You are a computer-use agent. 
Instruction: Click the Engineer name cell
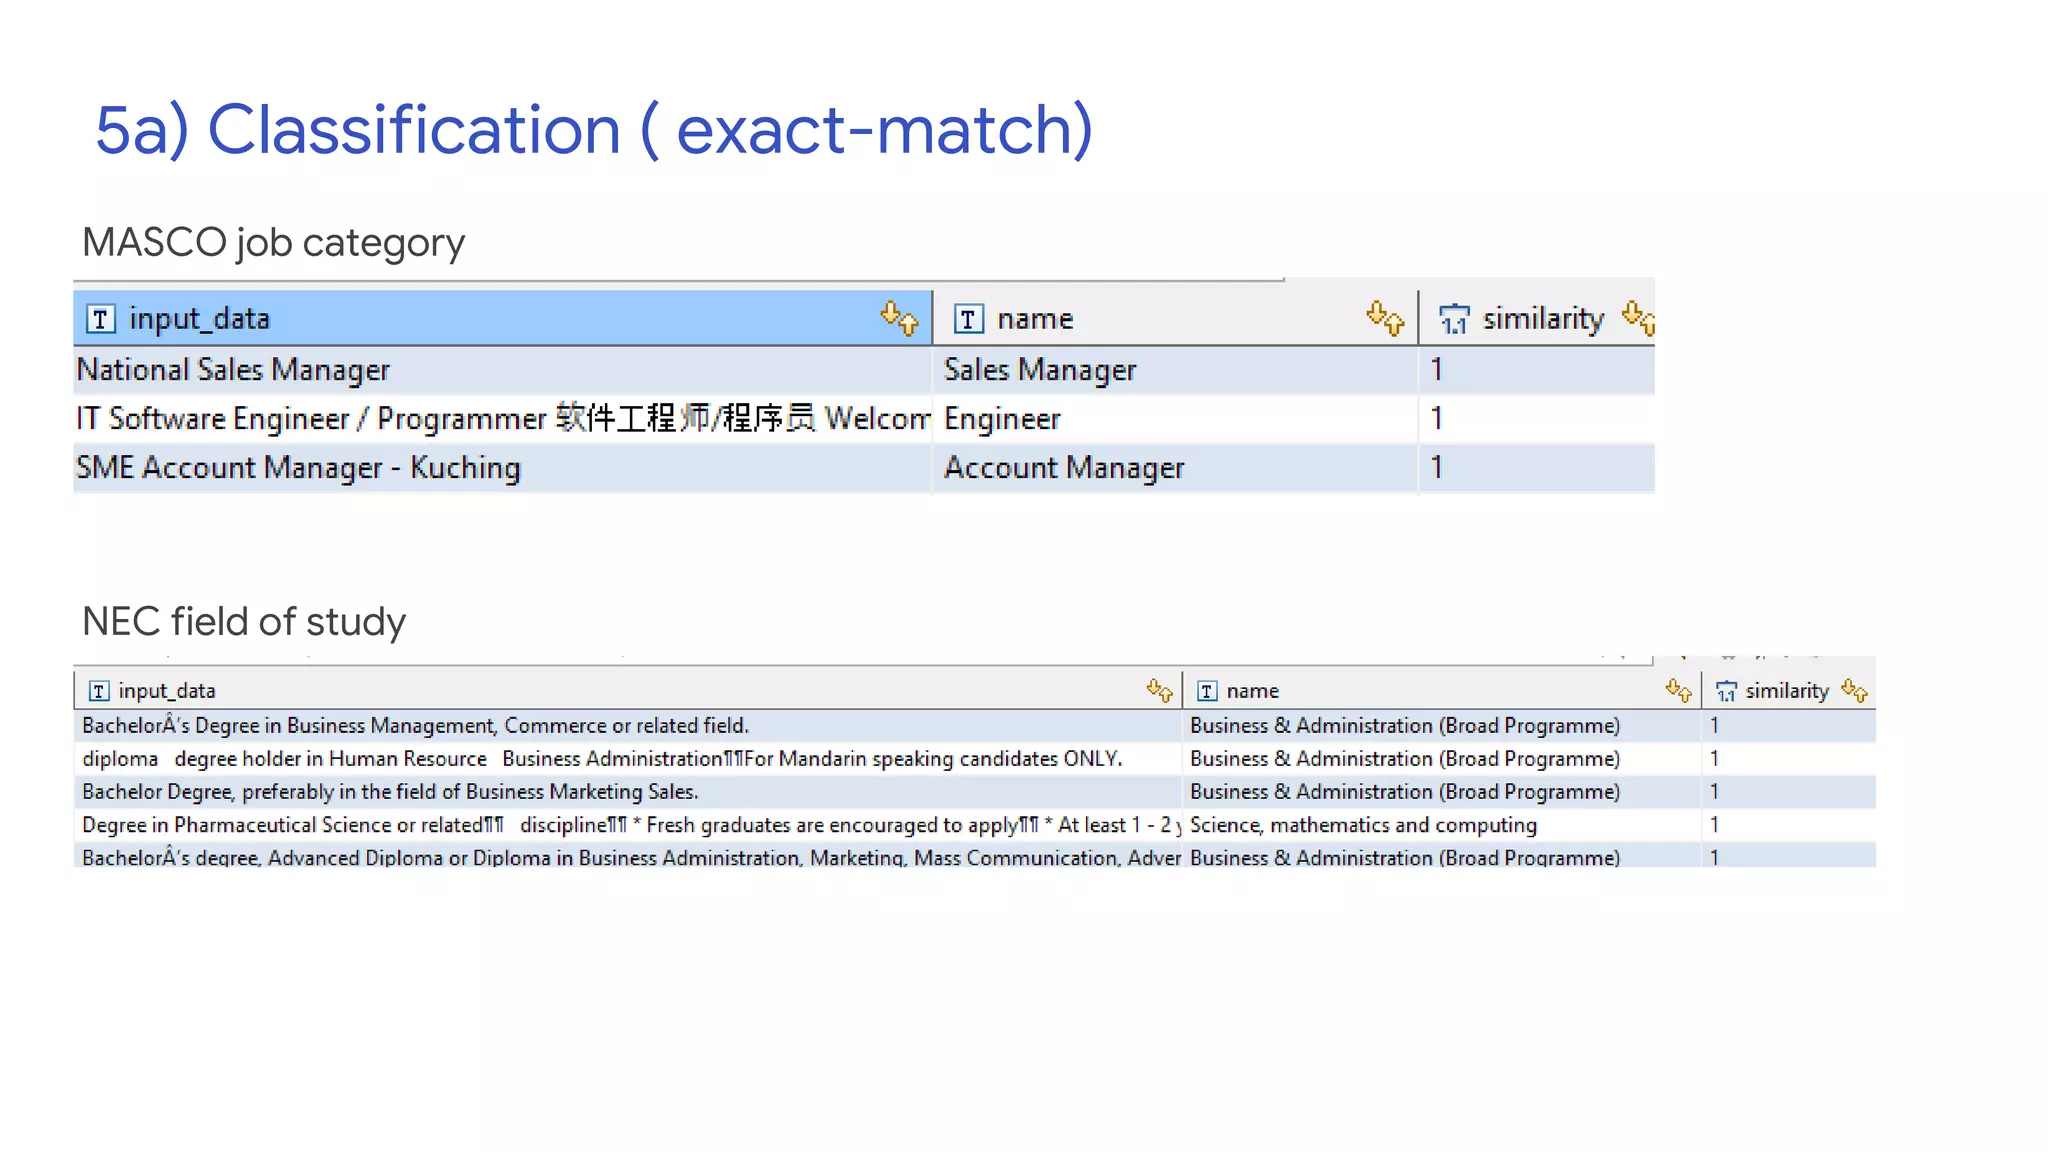pyautogui.click(x=1176, y=419)
